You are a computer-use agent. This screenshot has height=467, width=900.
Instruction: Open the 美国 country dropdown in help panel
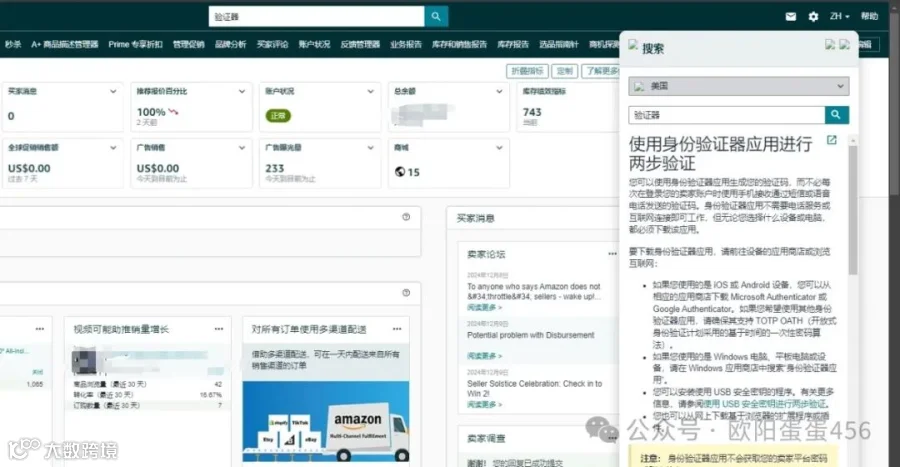738,86
